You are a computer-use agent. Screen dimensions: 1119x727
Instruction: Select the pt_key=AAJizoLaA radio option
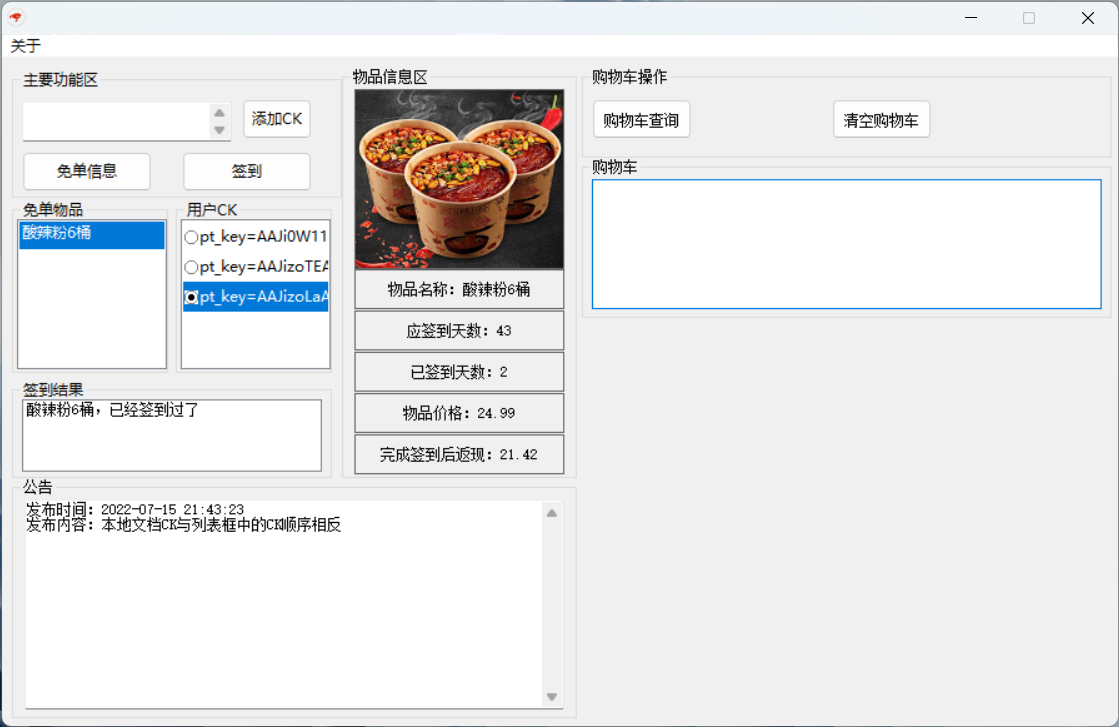click(x=191, y=297)
